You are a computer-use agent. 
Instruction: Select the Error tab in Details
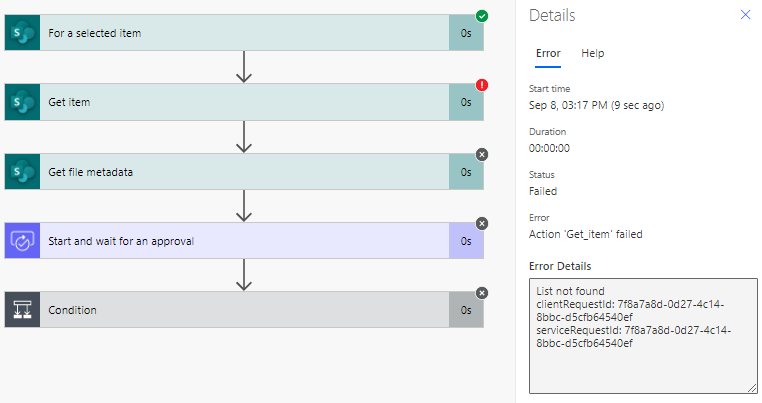pyautogui.click(x=548, y=53)
